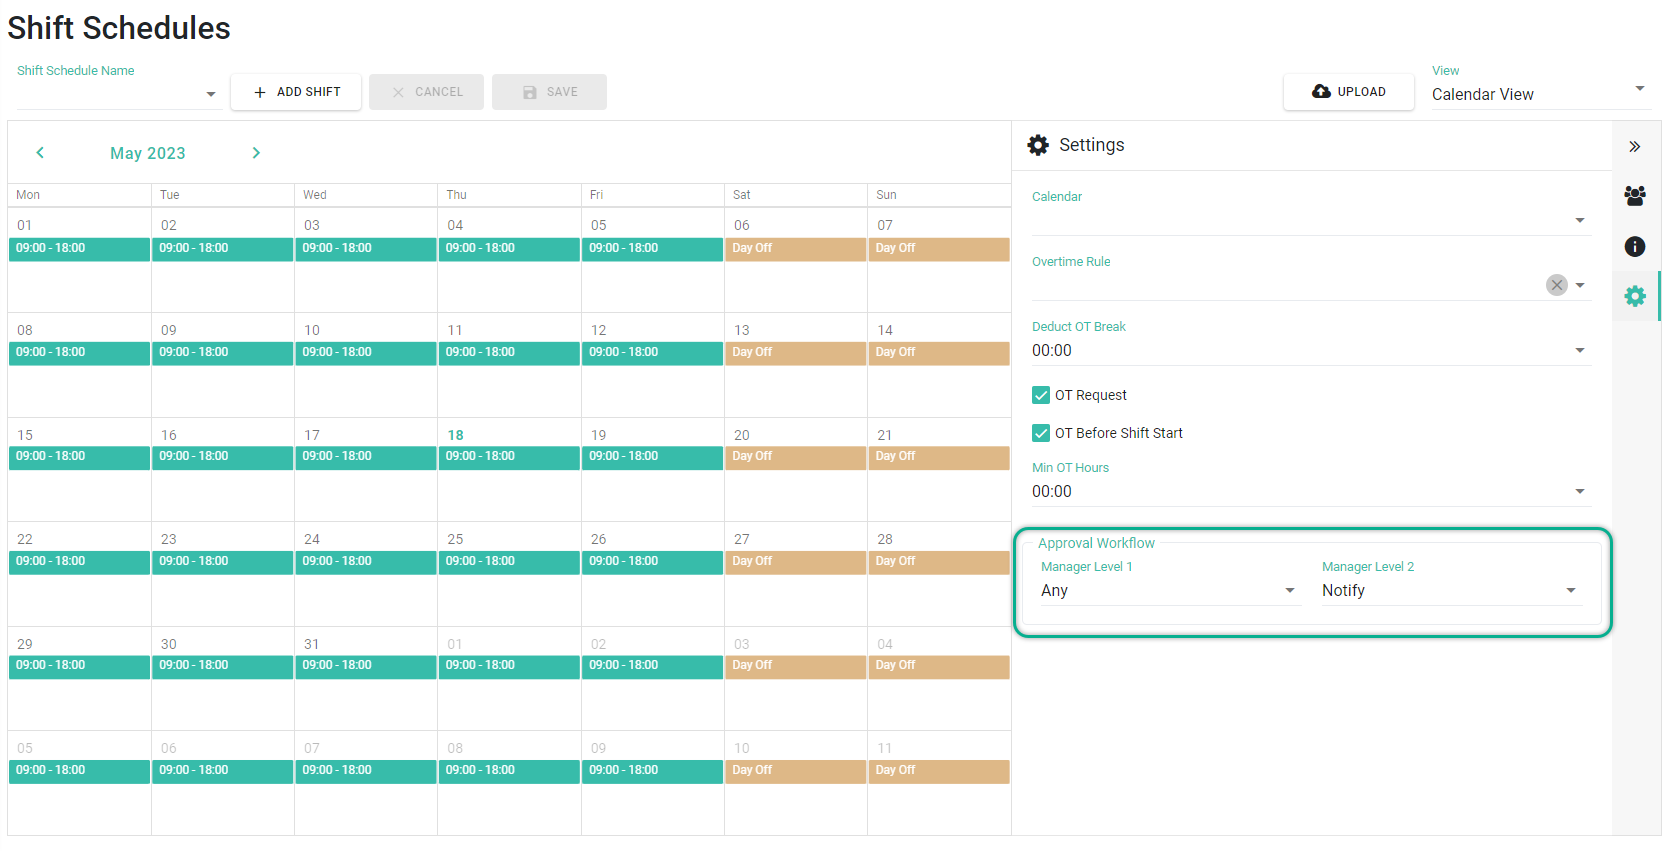
Task: Click the May 2023 month label
Action: point(148,153)
